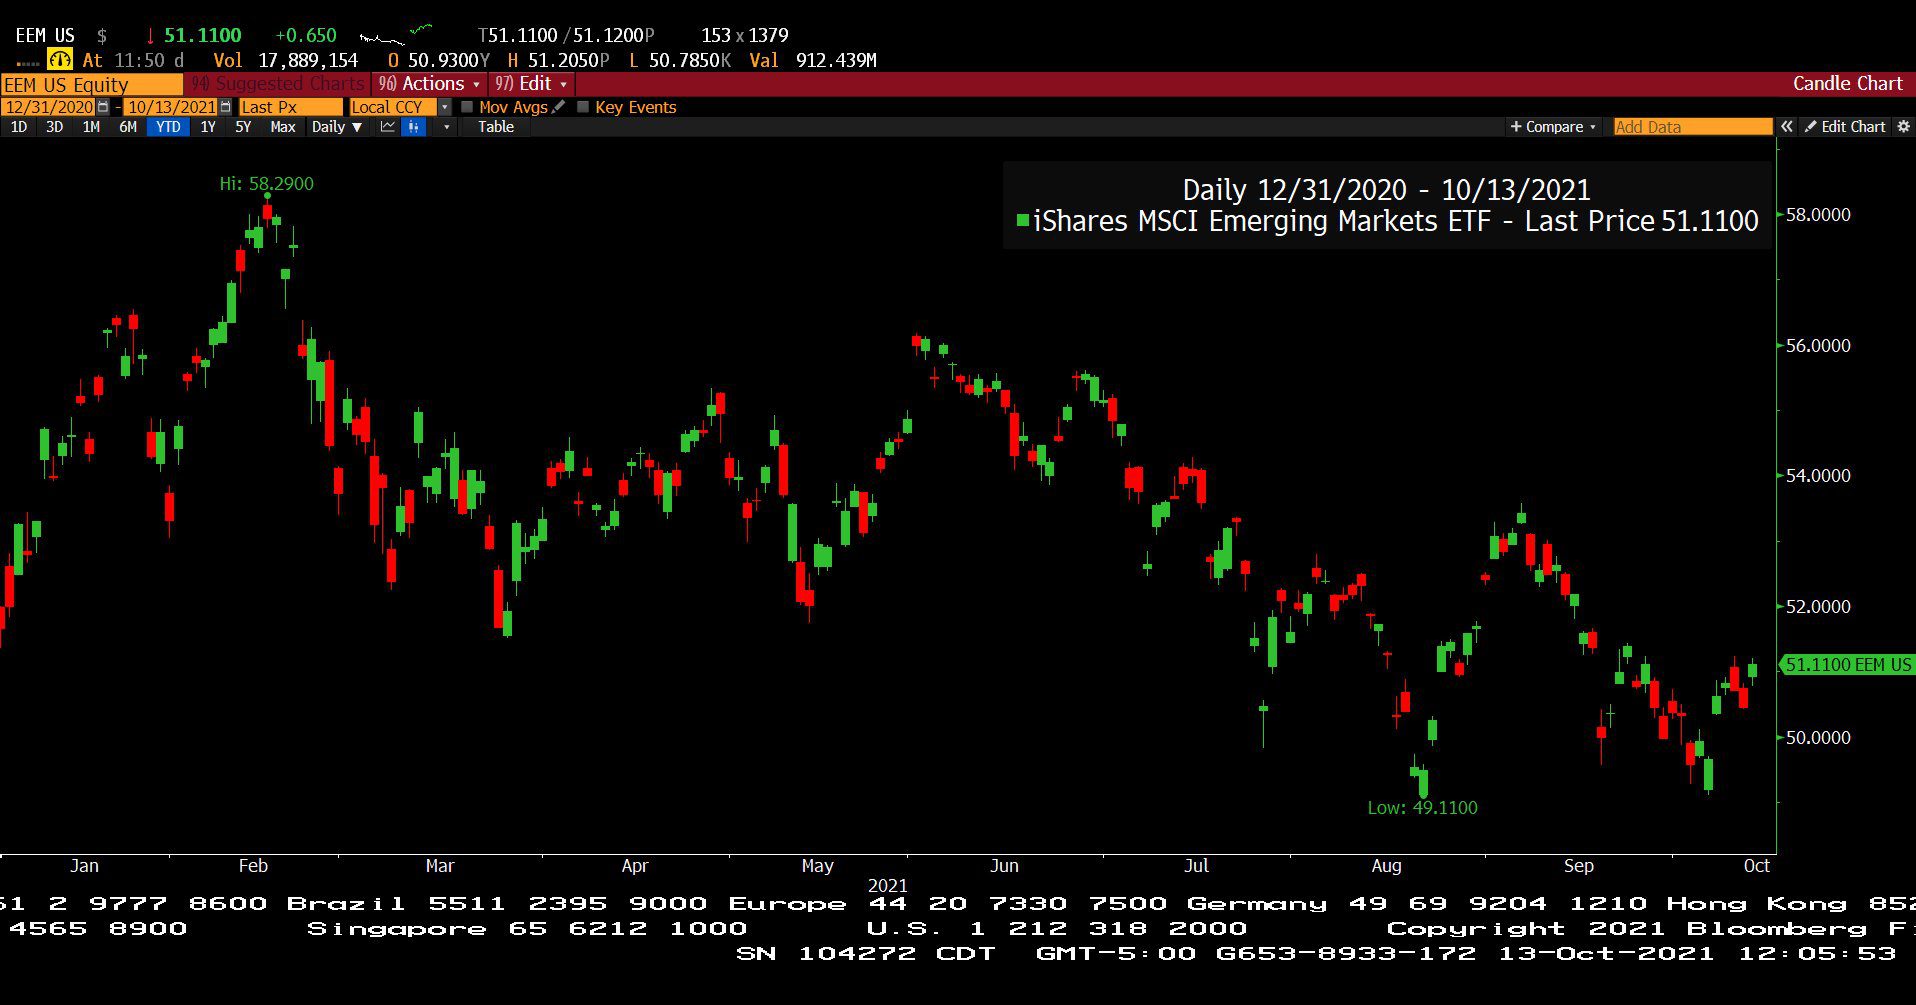The image size is (1916, 1005).
Task: Click the 58.0000 price axis label
Action: (x=1818, y=215)
